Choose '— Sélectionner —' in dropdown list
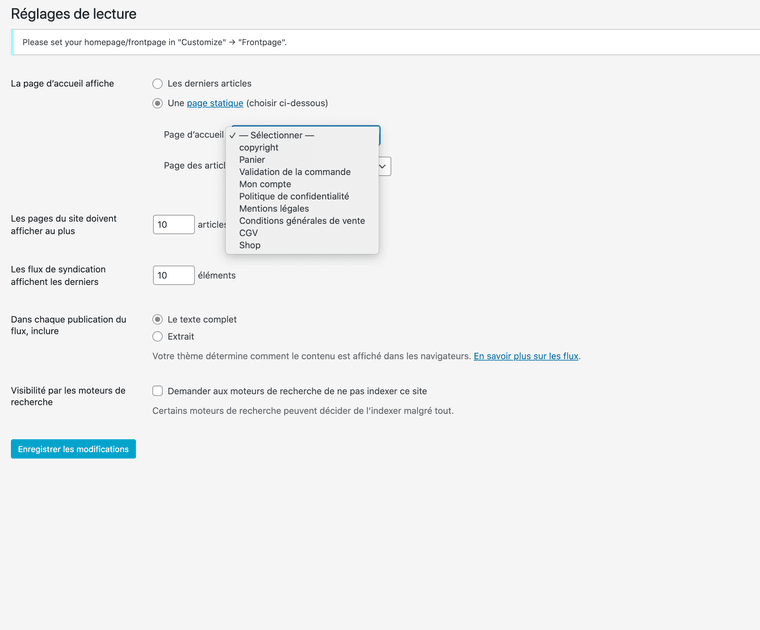 (277, 136)
